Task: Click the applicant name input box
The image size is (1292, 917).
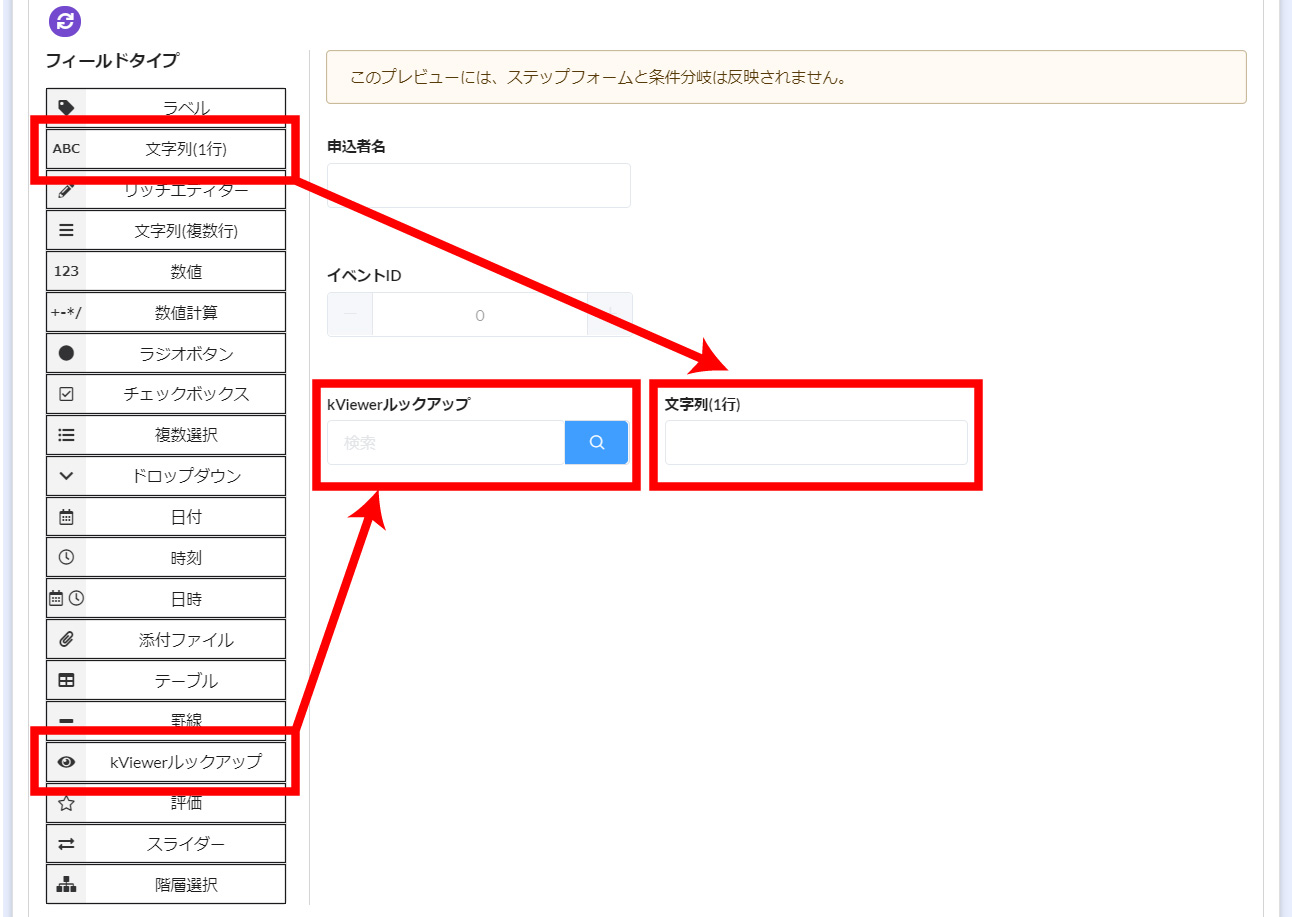Action: (x=478, y=185)
